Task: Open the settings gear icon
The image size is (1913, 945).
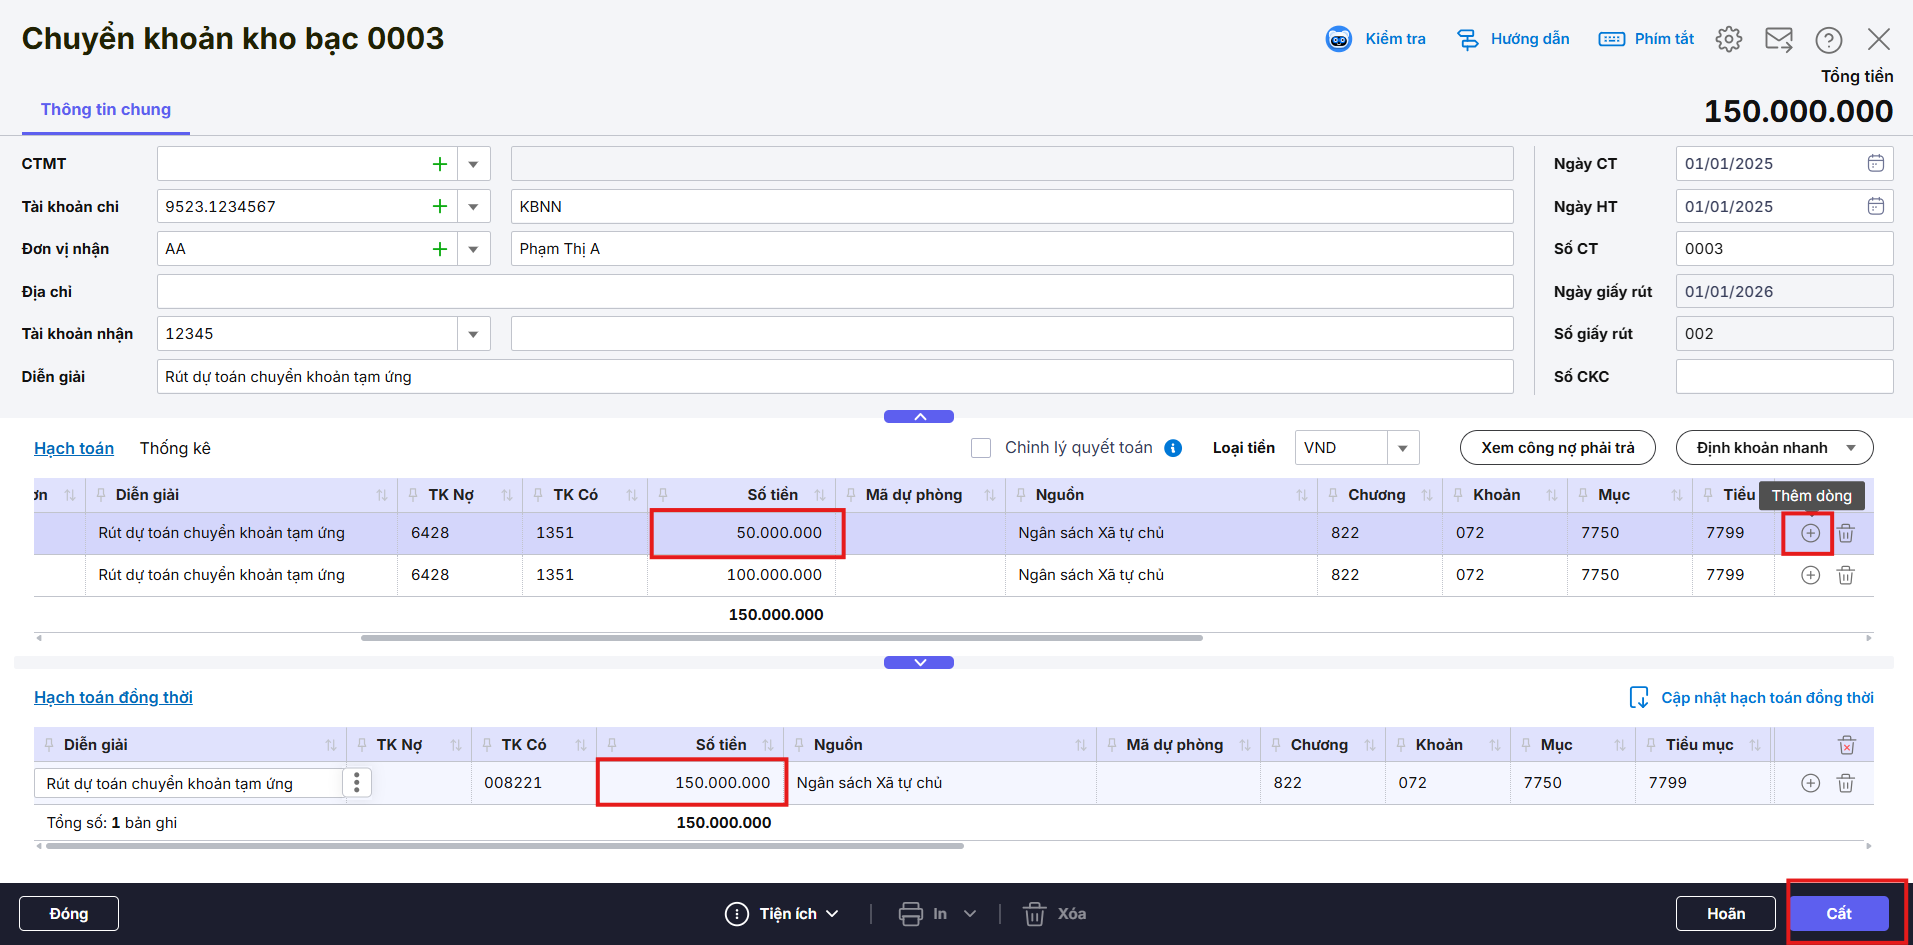Action: tap(1728, 39)
